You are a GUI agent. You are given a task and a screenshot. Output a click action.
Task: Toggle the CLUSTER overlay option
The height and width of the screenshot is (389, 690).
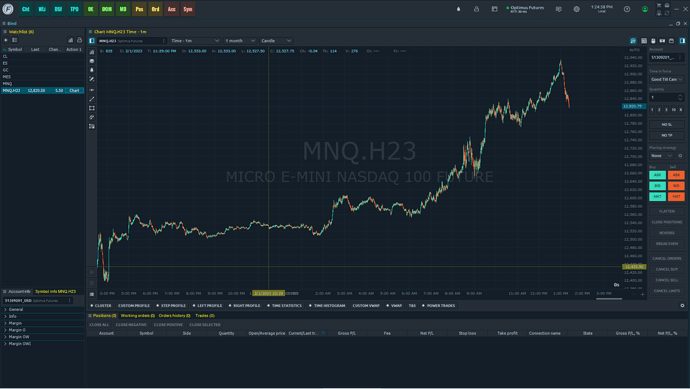(x=101, y=305)
